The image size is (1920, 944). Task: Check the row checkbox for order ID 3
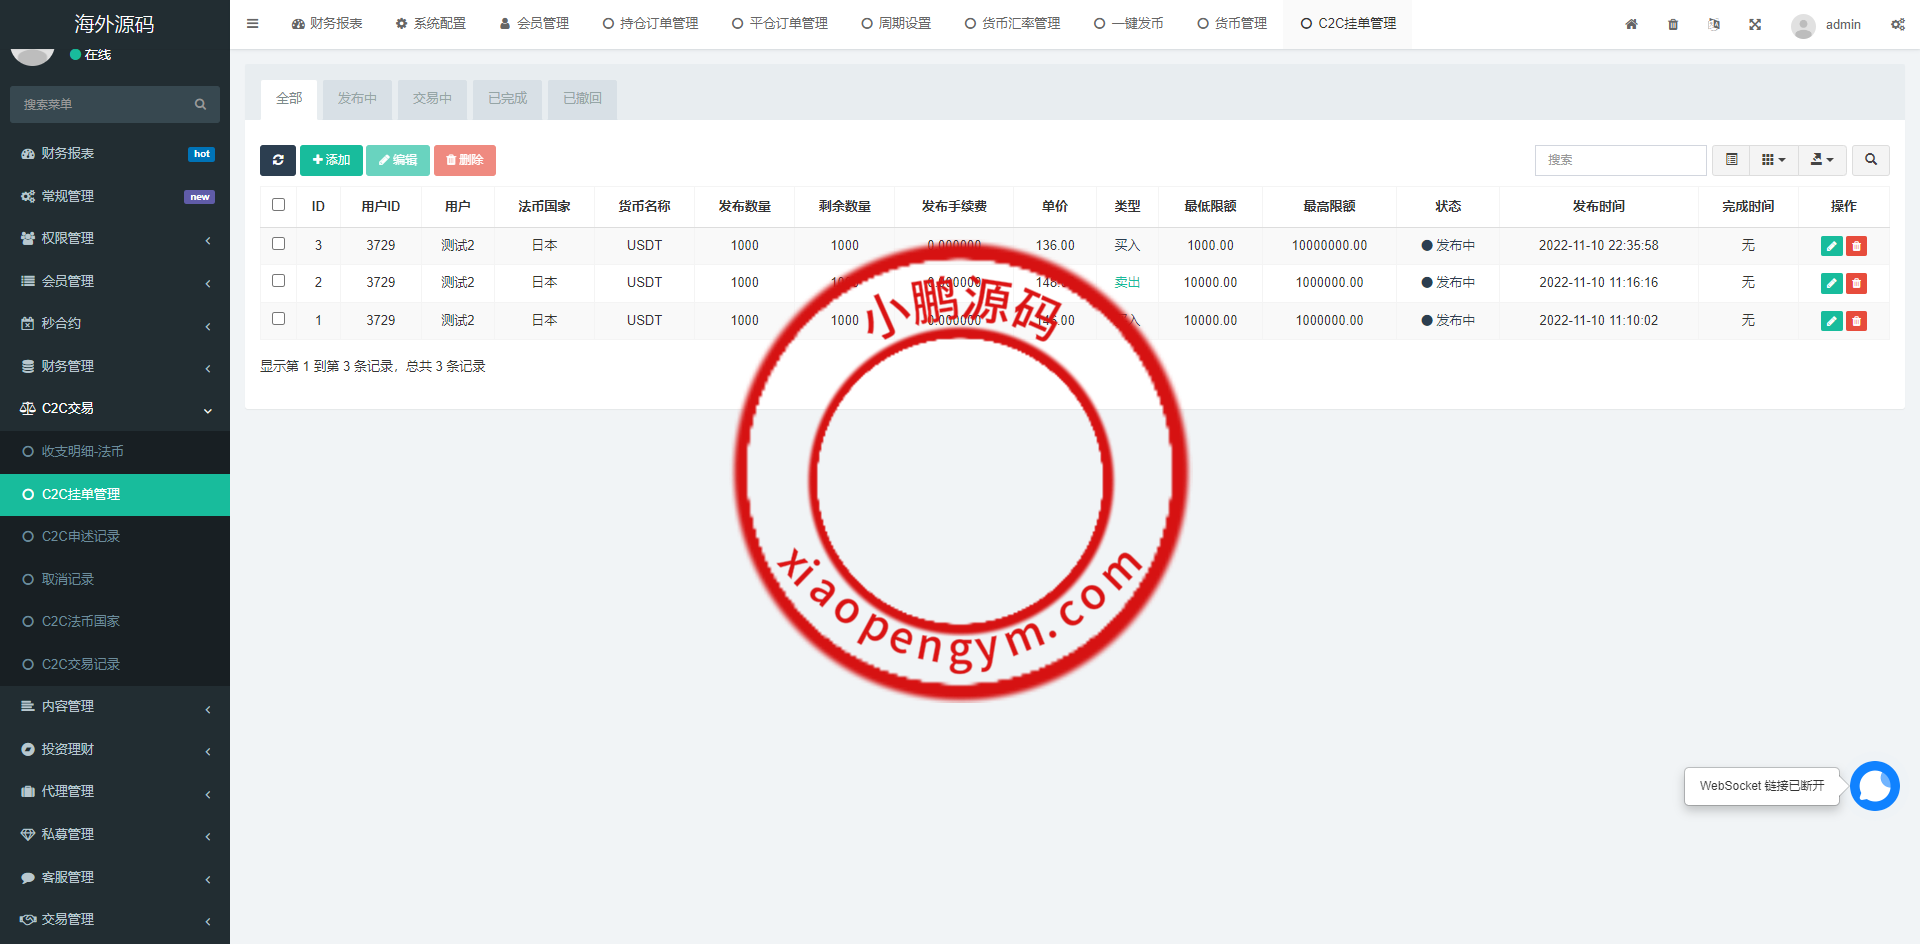[x=278, y=244]
